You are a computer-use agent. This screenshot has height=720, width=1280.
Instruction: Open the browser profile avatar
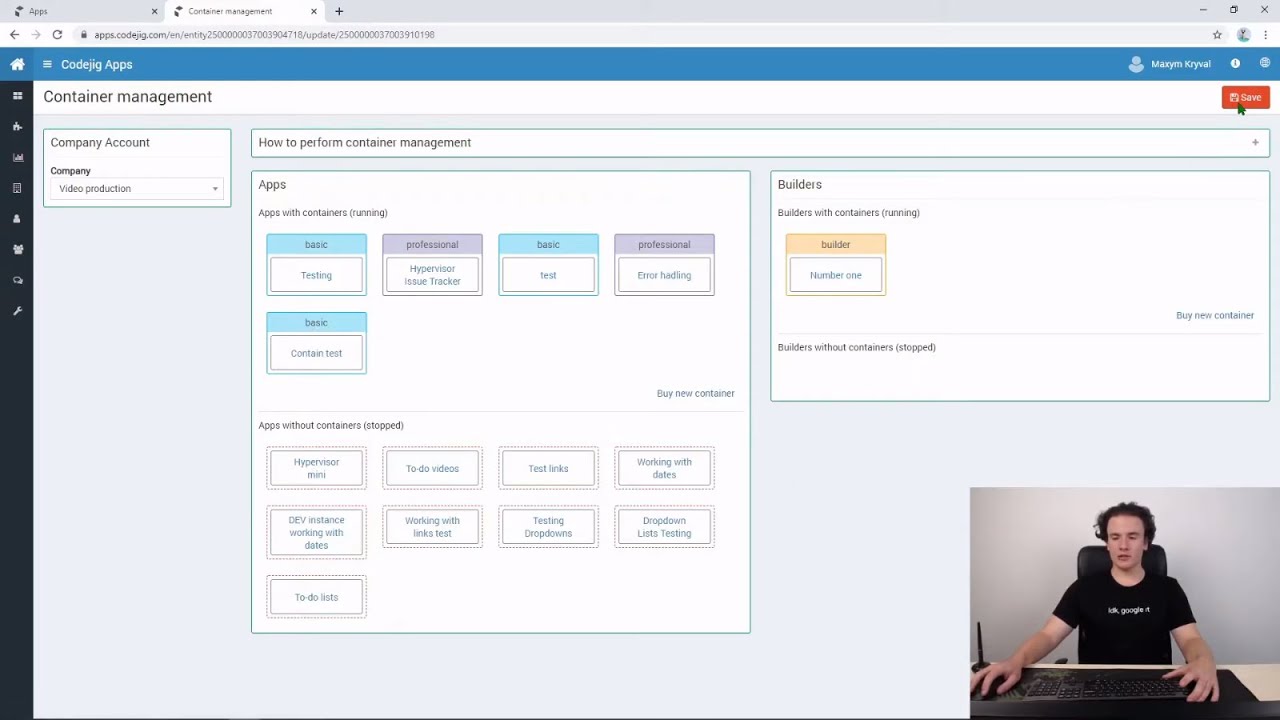click(x=1243, y=34)
